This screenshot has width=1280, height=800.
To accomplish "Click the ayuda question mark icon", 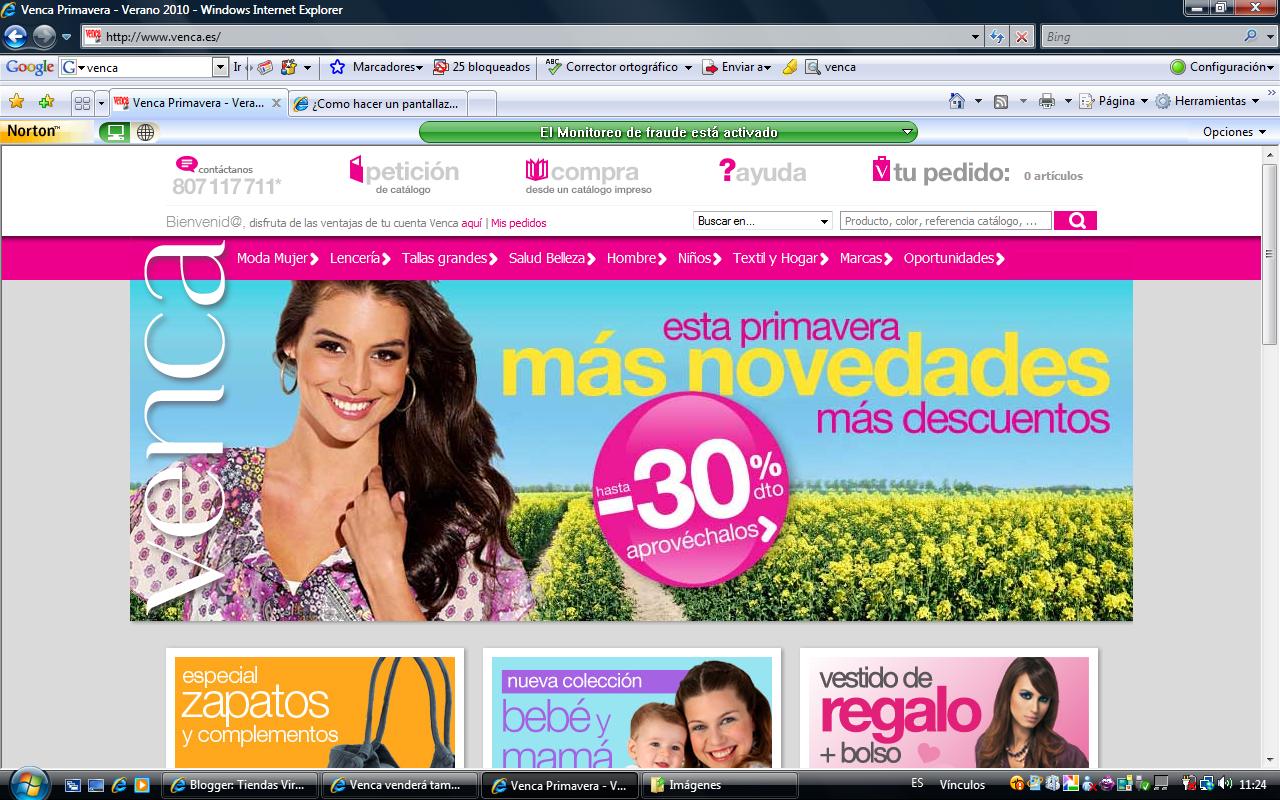I will pyautogui.click(x=727, y=171).
